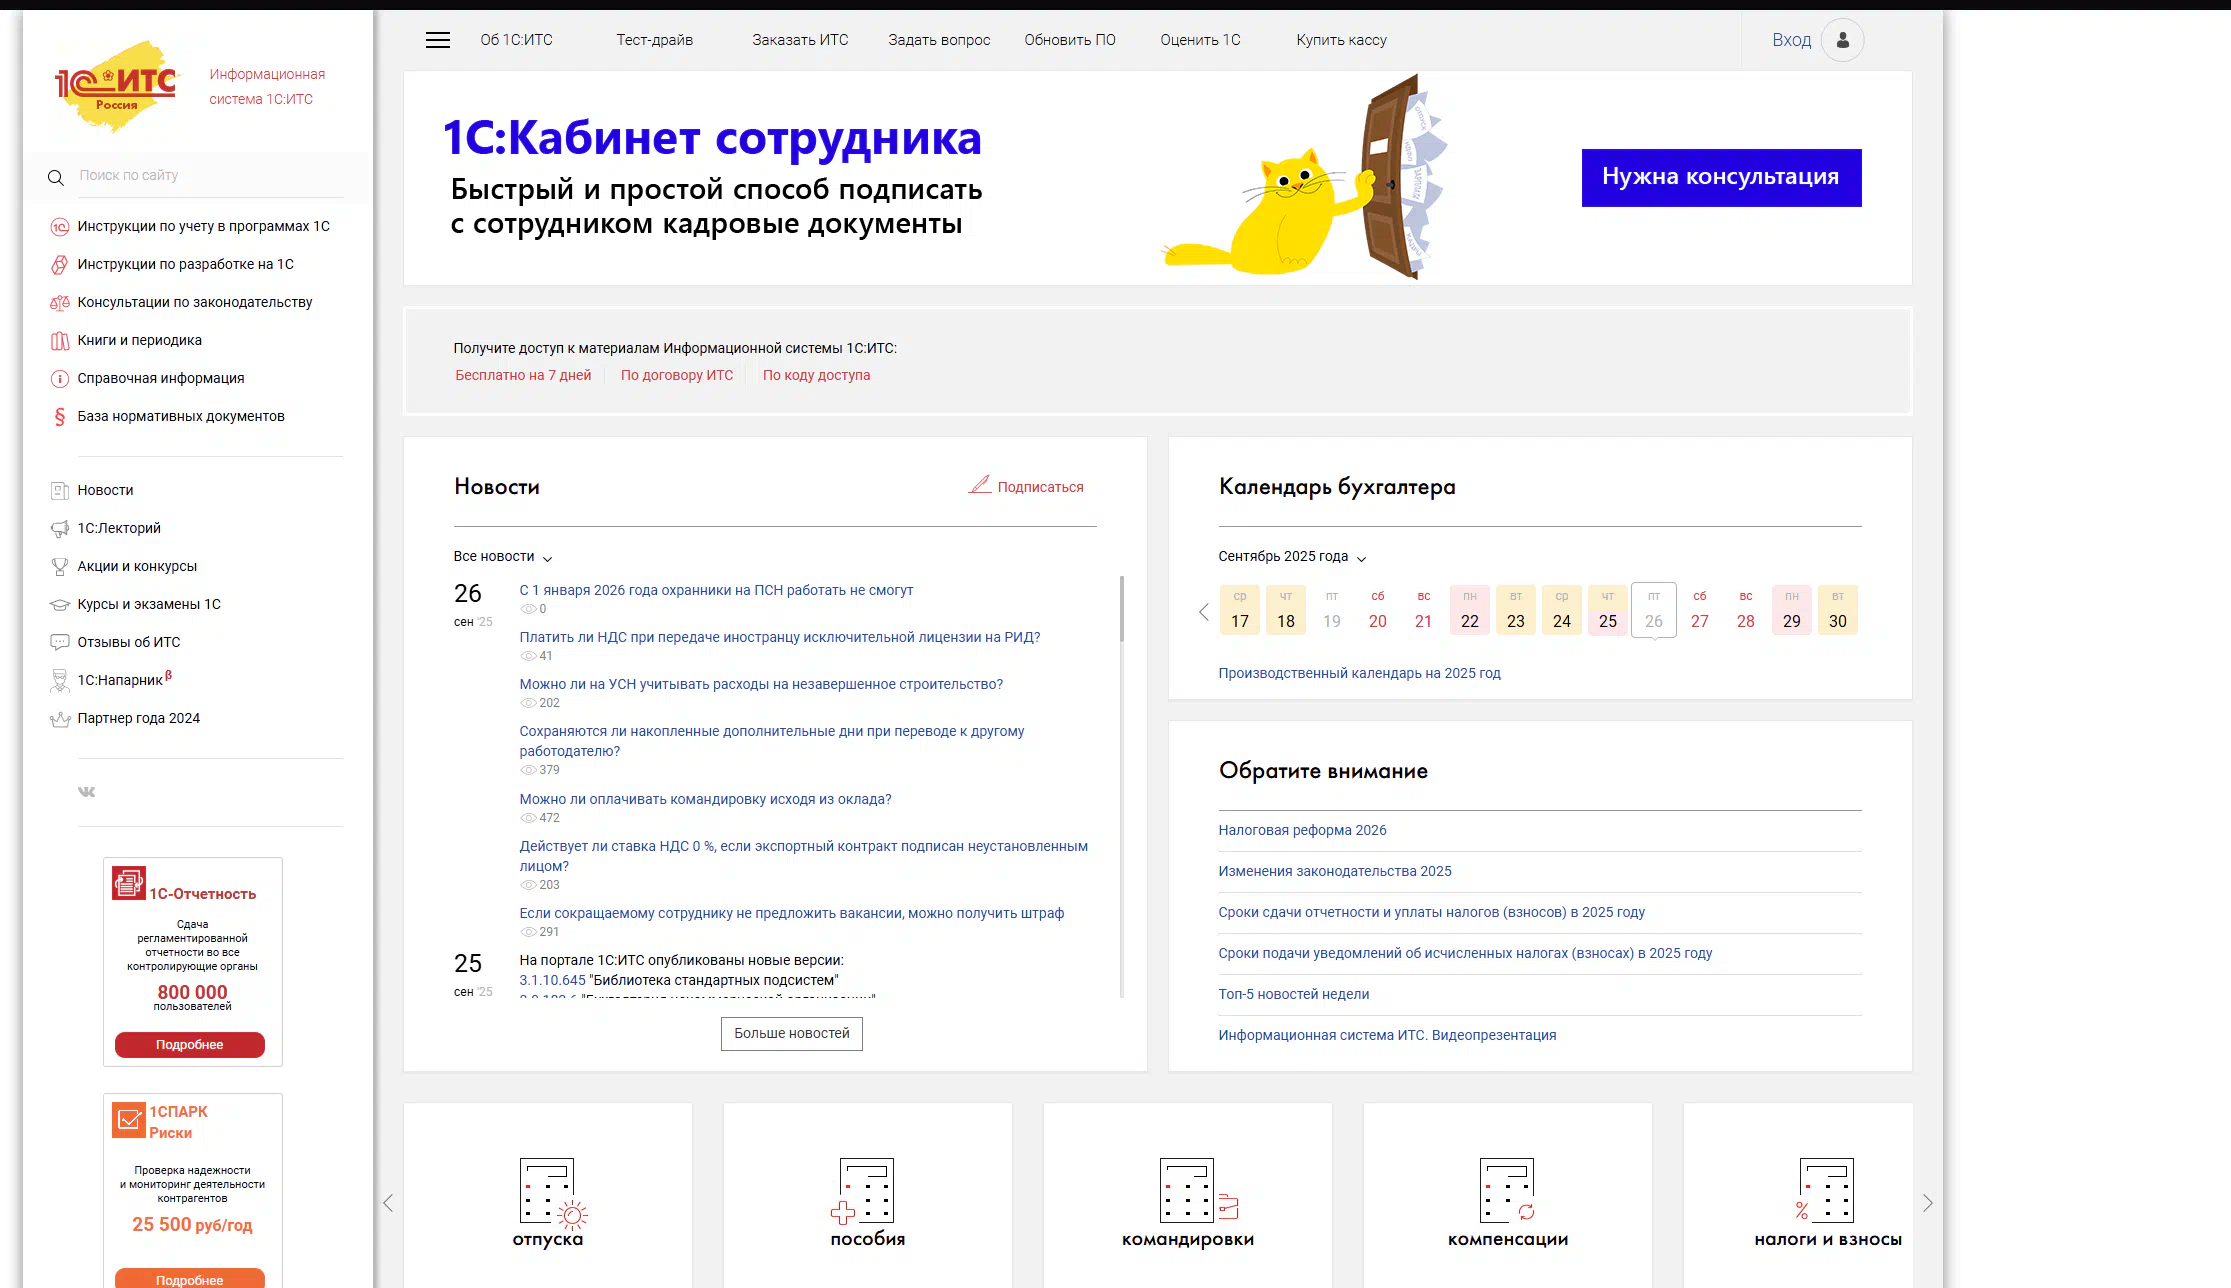This screenshot has width=2231, height=1288.
Task: Click the Больше новостей button
Action: click(791, 1033)
